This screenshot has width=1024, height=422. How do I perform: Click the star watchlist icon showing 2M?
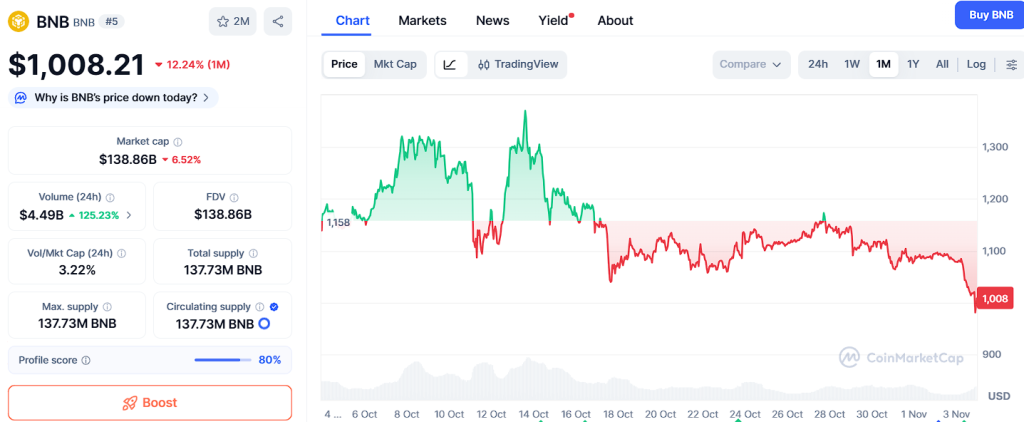(233, 21)
